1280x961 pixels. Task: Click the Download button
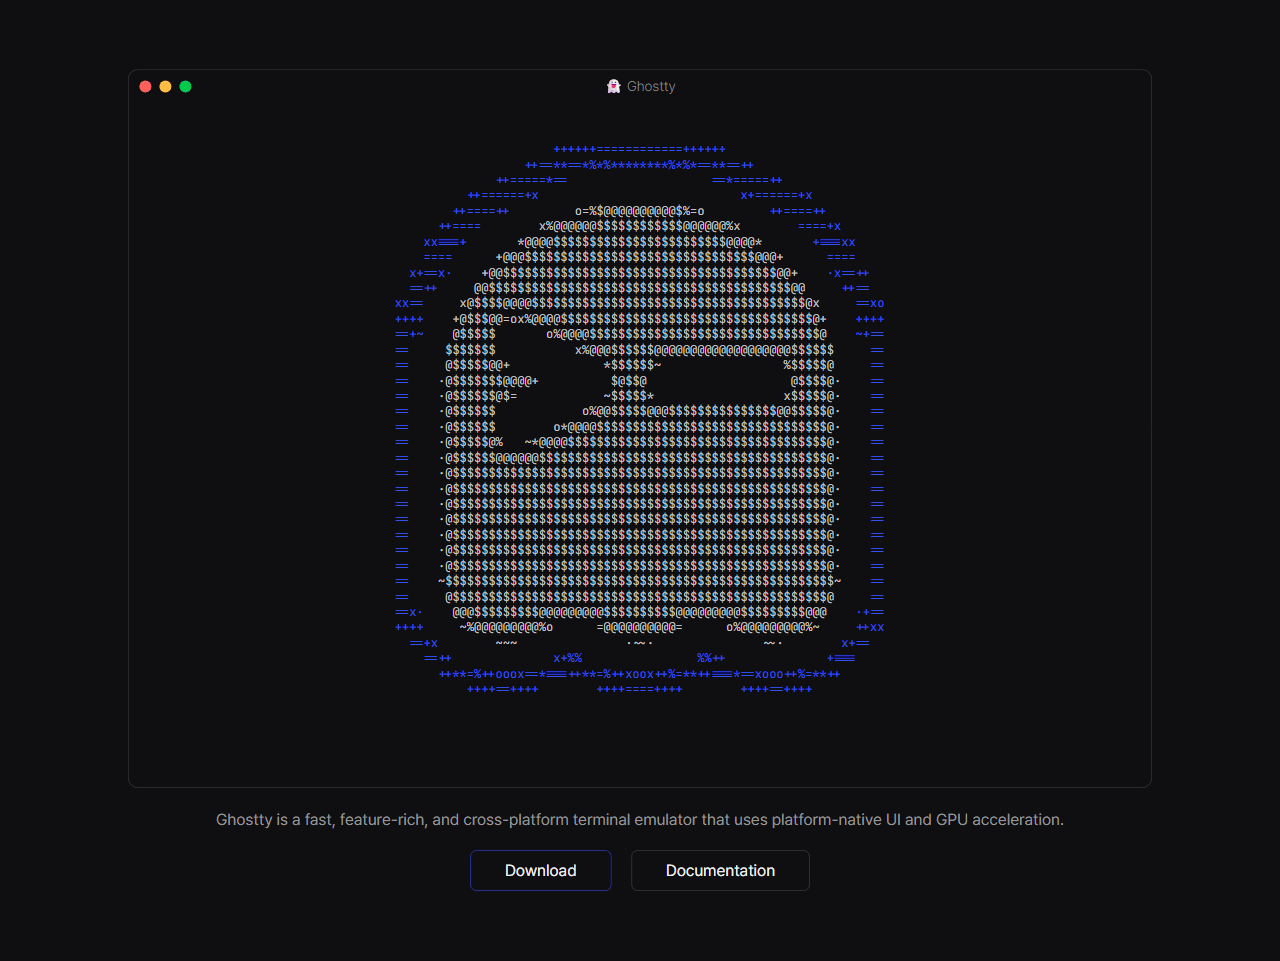point(540,870)
